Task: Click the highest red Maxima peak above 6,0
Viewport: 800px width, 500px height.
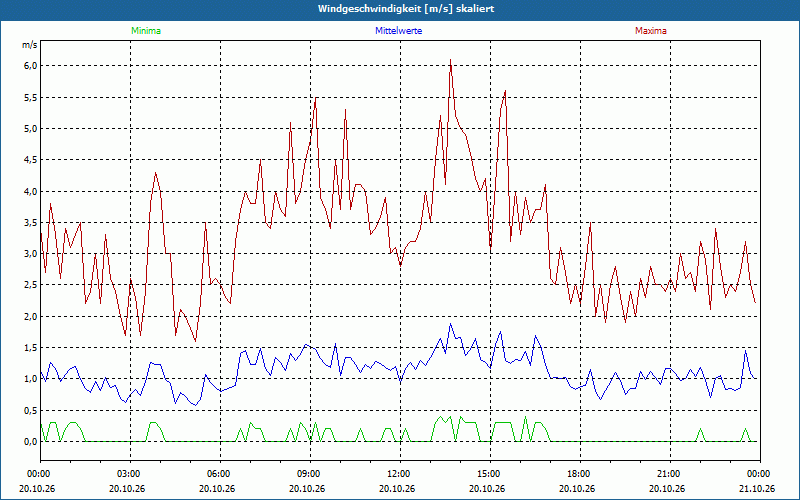Action: click(x=450, y=60)
